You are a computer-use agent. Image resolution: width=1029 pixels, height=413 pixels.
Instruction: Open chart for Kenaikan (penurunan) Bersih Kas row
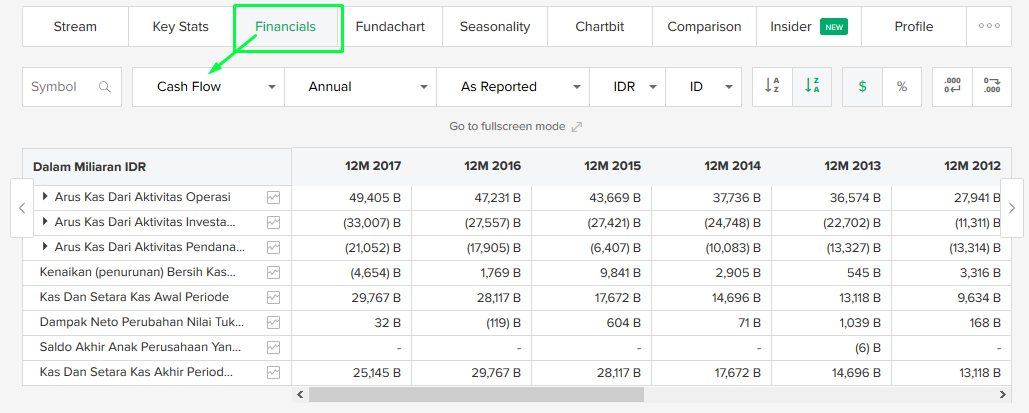coord(273,272)
